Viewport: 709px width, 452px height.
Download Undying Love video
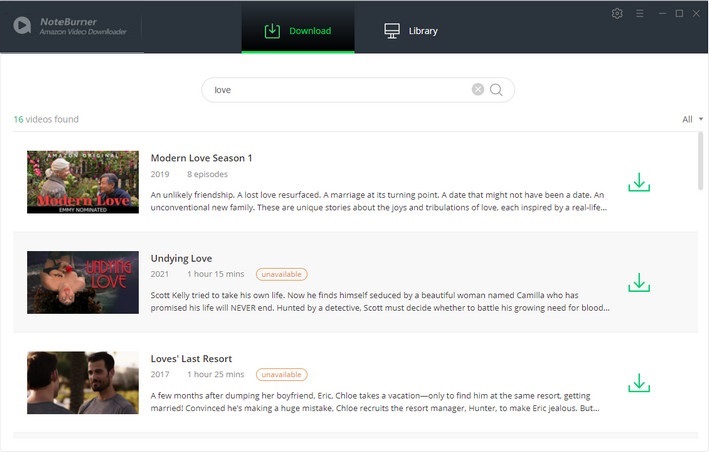coord(639,282)
